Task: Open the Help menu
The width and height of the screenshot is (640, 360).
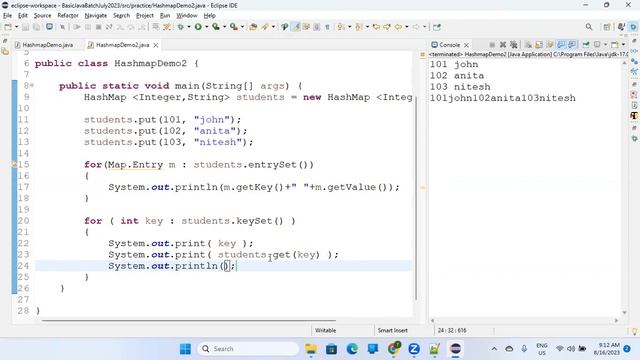Action: click(209, 16)
